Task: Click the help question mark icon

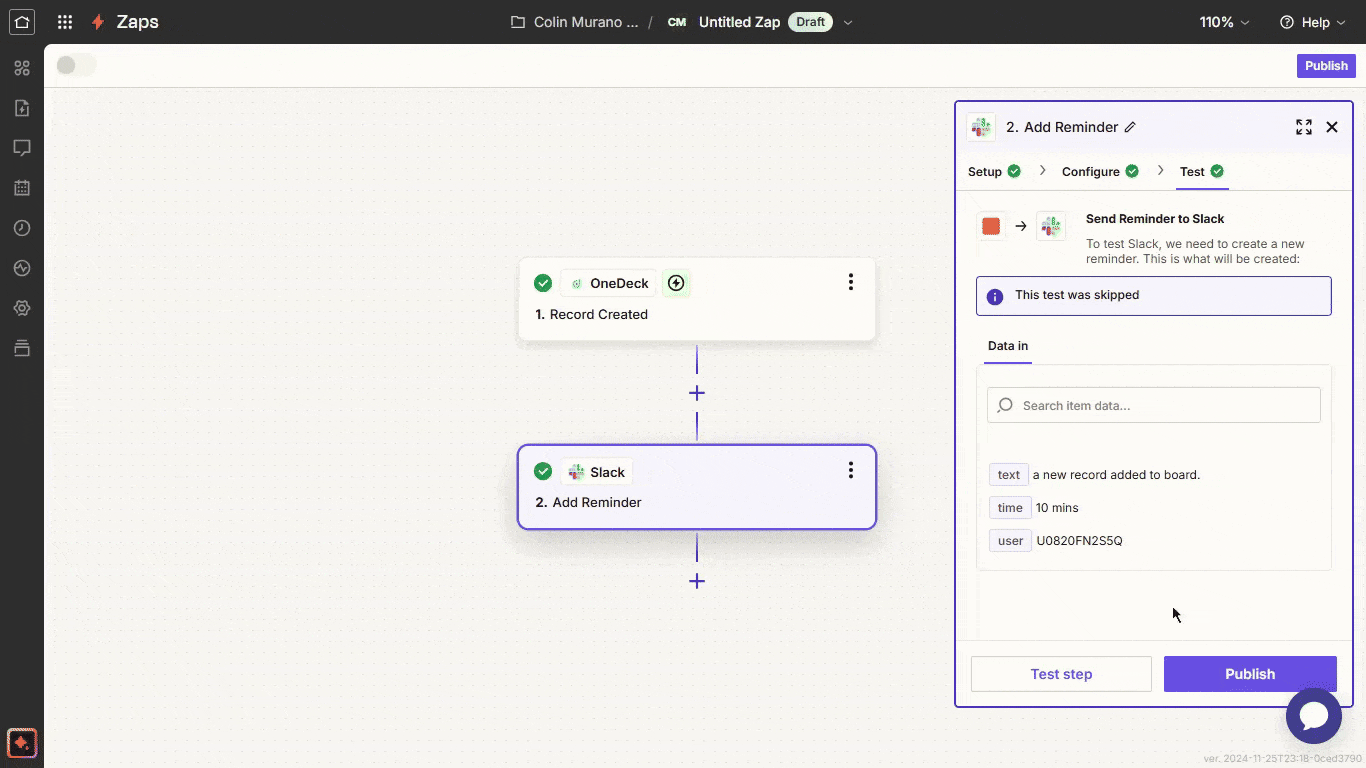Action: pyautogui.click(x=1287, y=22)
